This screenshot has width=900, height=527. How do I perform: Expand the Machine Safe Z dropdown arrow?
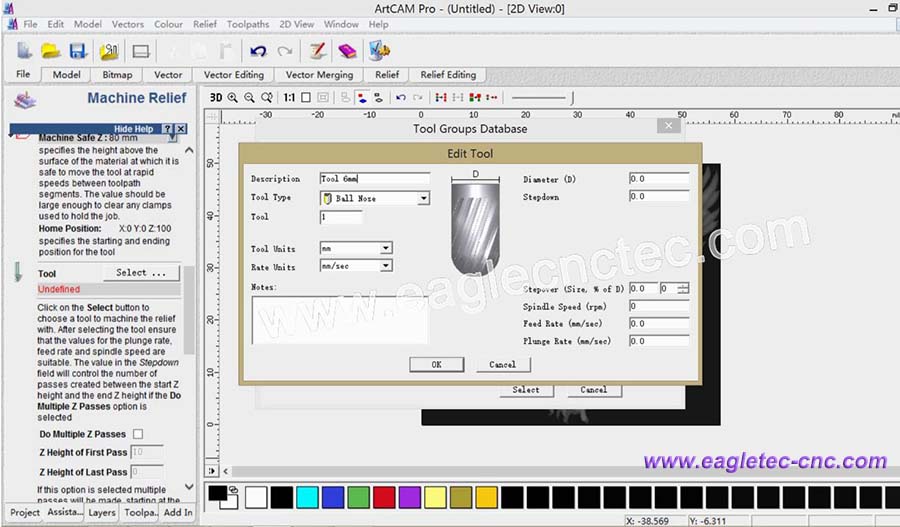point(173,138)
